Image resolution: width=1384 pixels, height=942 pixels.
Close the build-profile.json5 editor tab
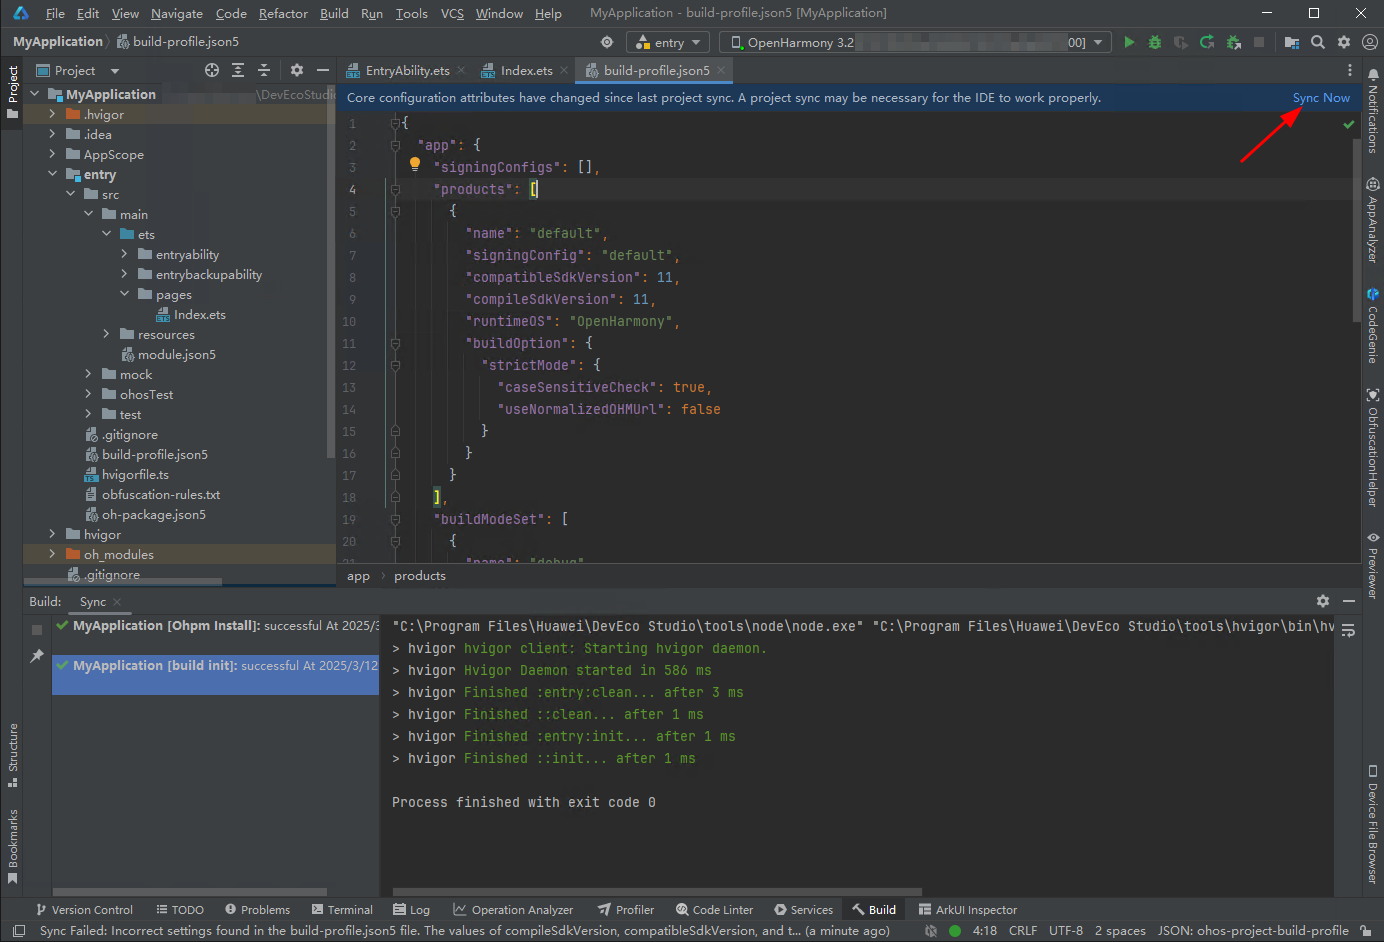[x=721, y=70]
